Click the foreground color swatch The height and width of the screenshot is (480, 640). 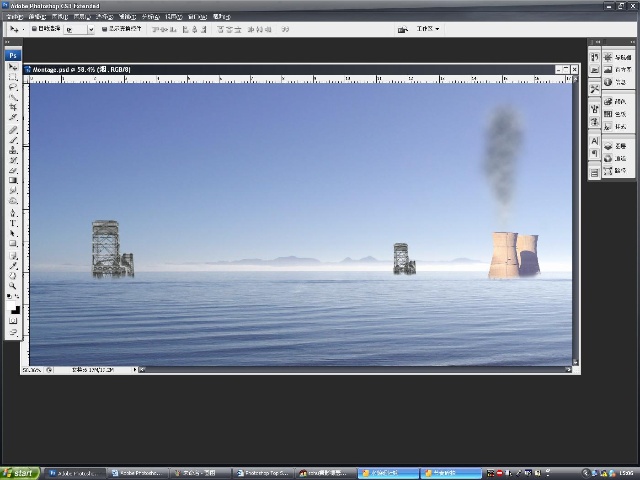10,306
